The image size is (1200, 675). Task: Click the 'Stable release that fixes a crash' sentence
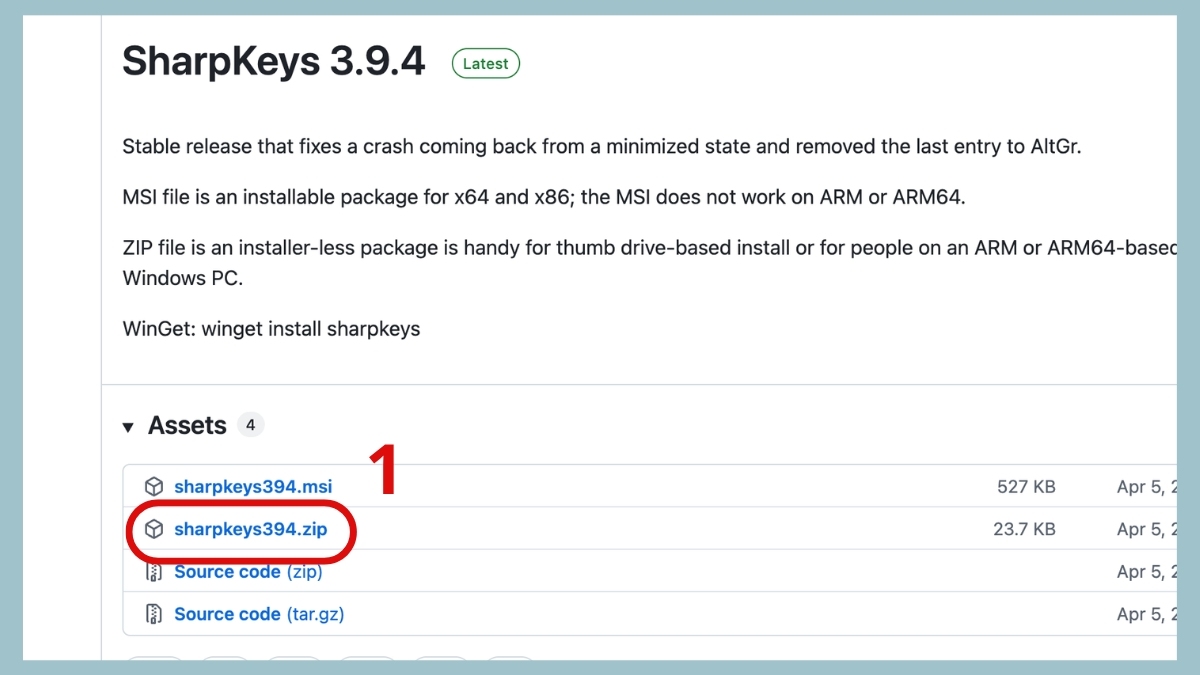coord(602,147)
